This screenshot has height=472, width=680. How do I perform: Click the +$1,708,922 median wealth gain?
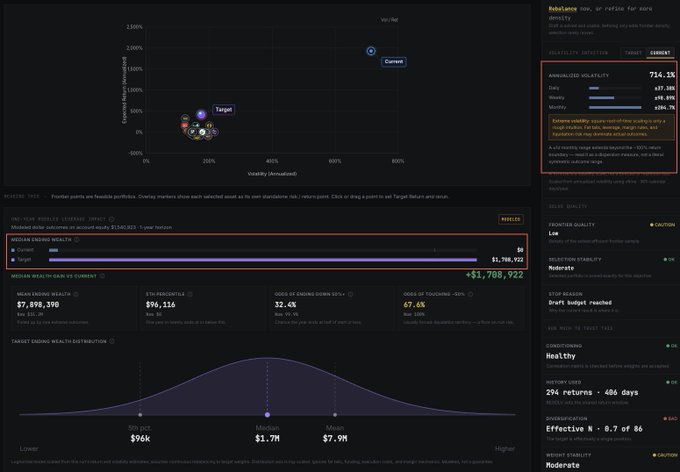tap(494, 275)
